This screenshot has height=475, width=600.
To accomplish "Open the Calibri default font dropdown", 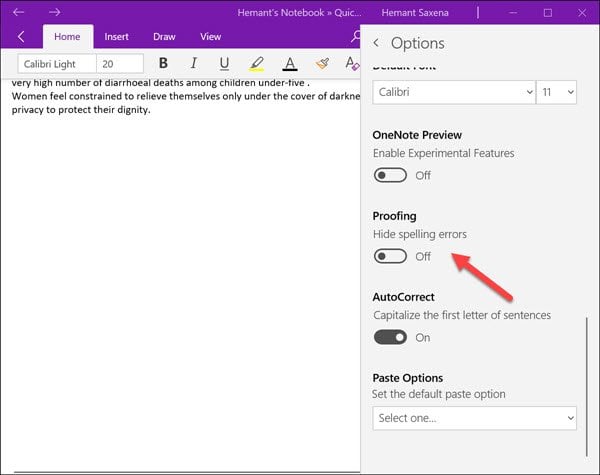I will 454,92.
